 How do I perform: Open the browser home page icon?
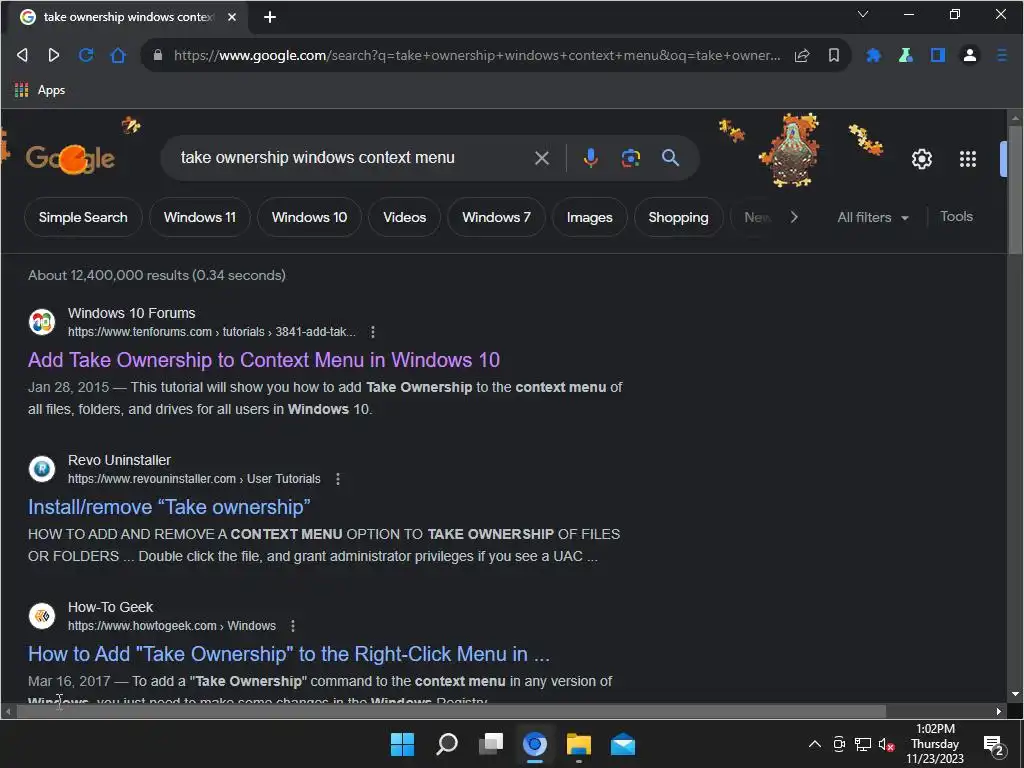click(118, 55)
